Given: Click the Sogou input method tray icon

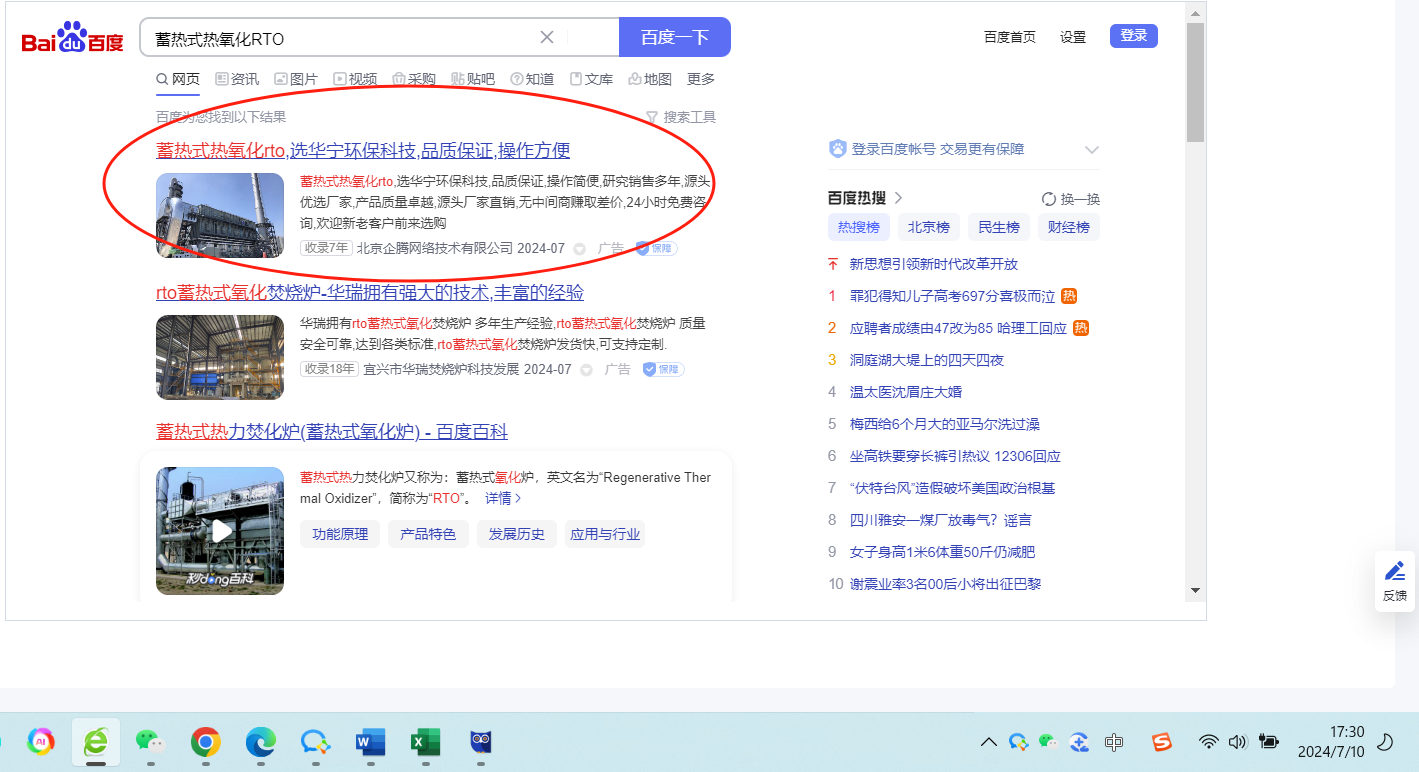Looking at the screenshot, I should point(1161,742).
